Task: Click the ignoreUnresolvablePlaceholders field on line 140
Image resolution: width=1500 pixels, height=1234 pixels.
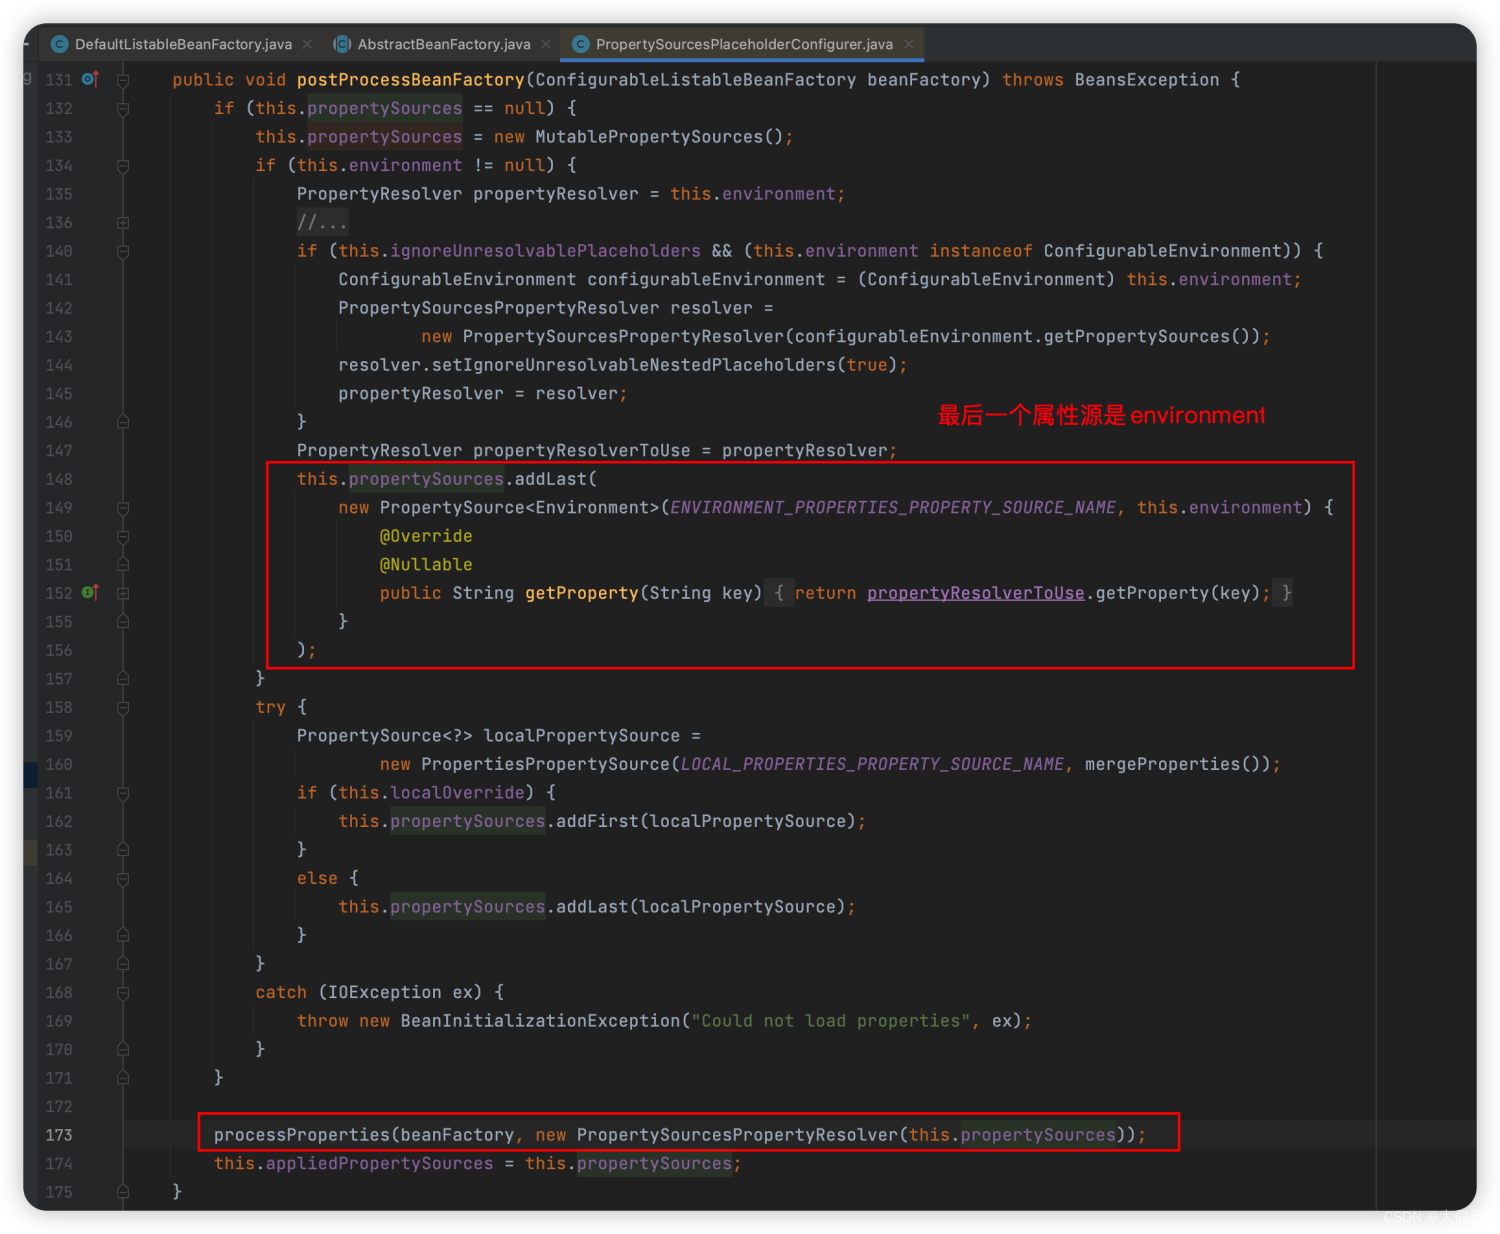Action: tap(545, 251)
